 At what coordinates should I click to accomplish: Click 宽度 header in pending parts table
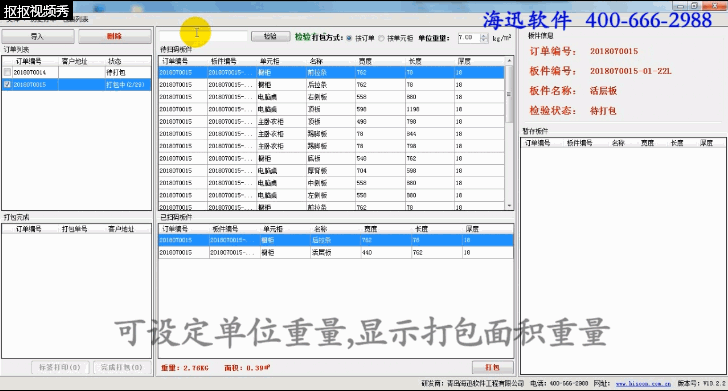365,61
